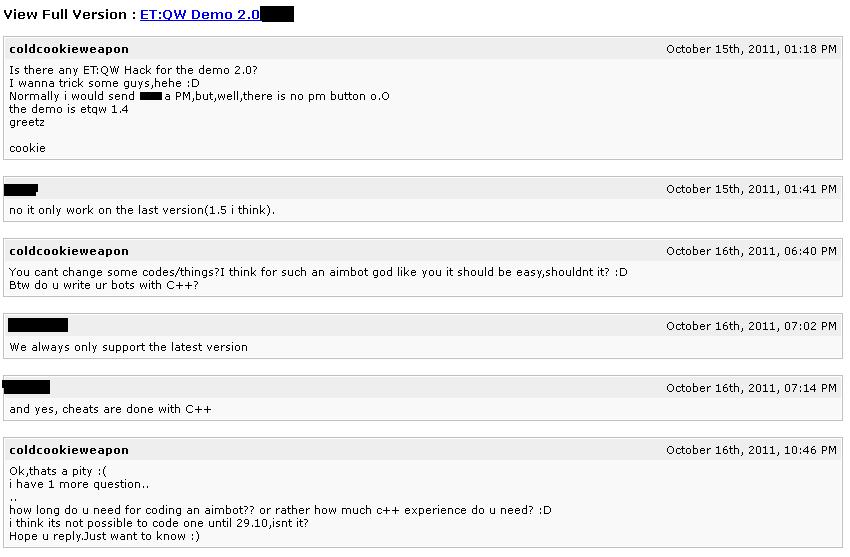Click coldcookieweapon's name on the 01:18 PM post
850x557 pixels.
pos(69,49)
